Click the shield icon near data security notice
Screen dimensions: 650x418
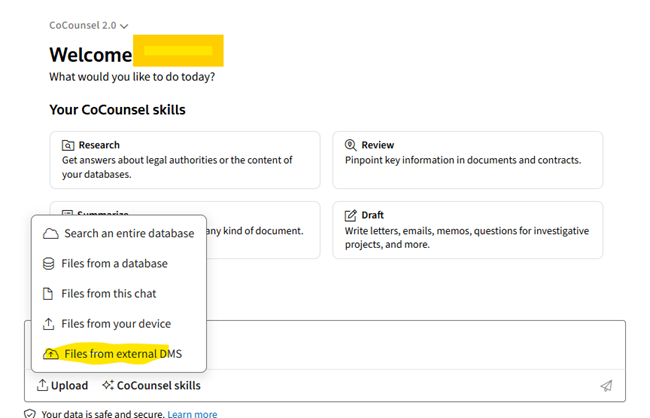click(x=31, y=413)
